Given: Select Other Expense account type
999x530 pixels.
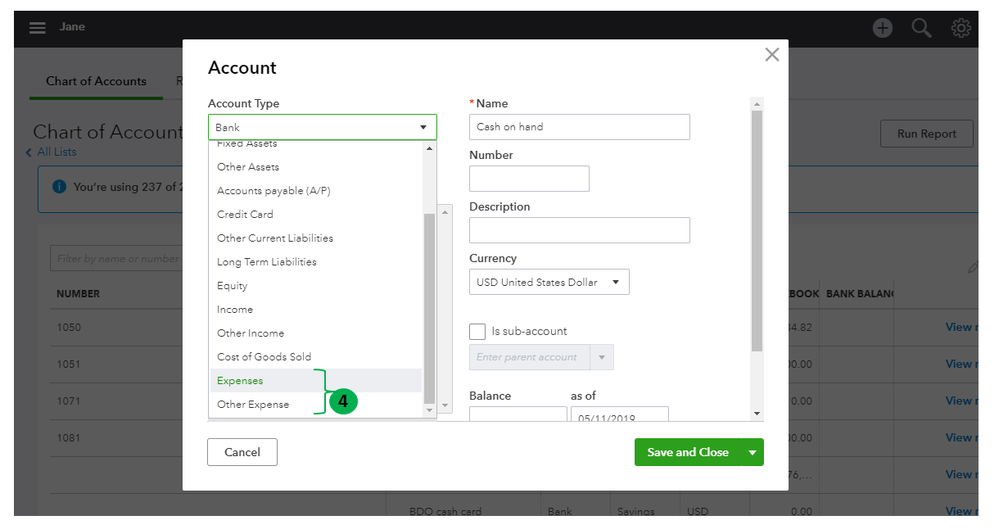Looking at the screenshot, I should pyautogui.click(x=316, y=405).
